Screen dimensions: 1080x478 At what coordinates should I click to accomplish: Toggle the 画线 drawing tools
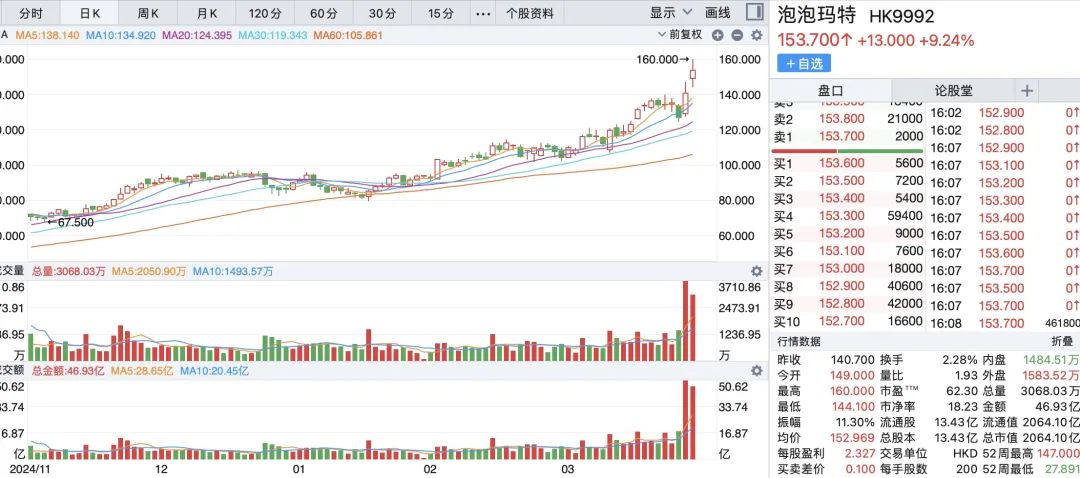pyautogui.click(x=717, y=13)
